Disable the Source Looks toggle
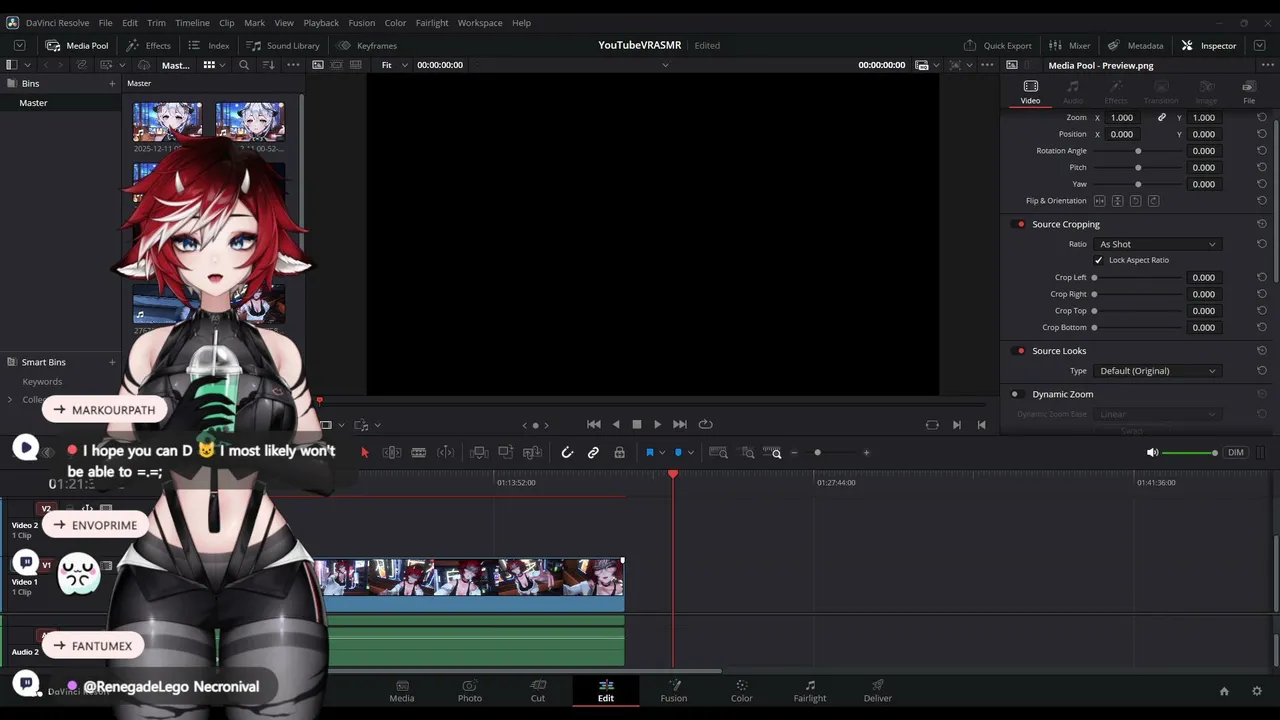 [1020, 351]
